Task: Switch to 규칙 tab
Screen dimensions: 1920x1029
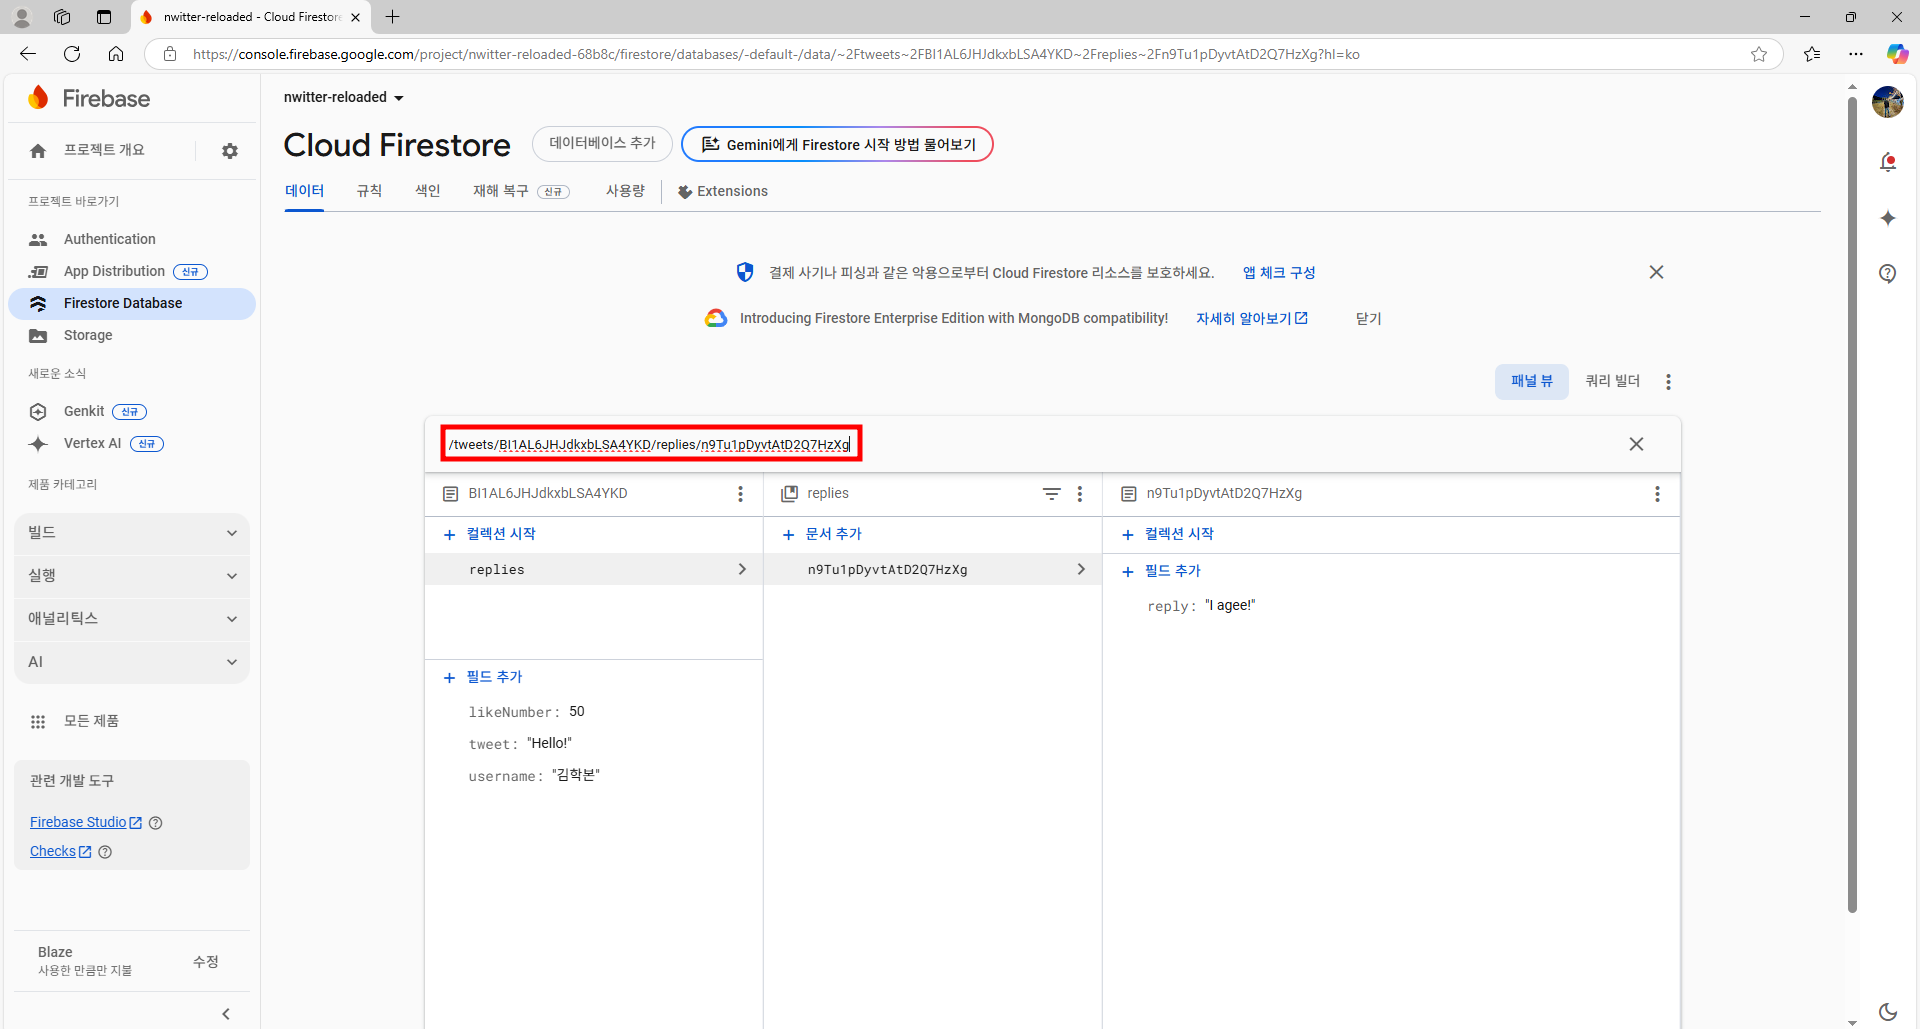Action: click(369, 191)
